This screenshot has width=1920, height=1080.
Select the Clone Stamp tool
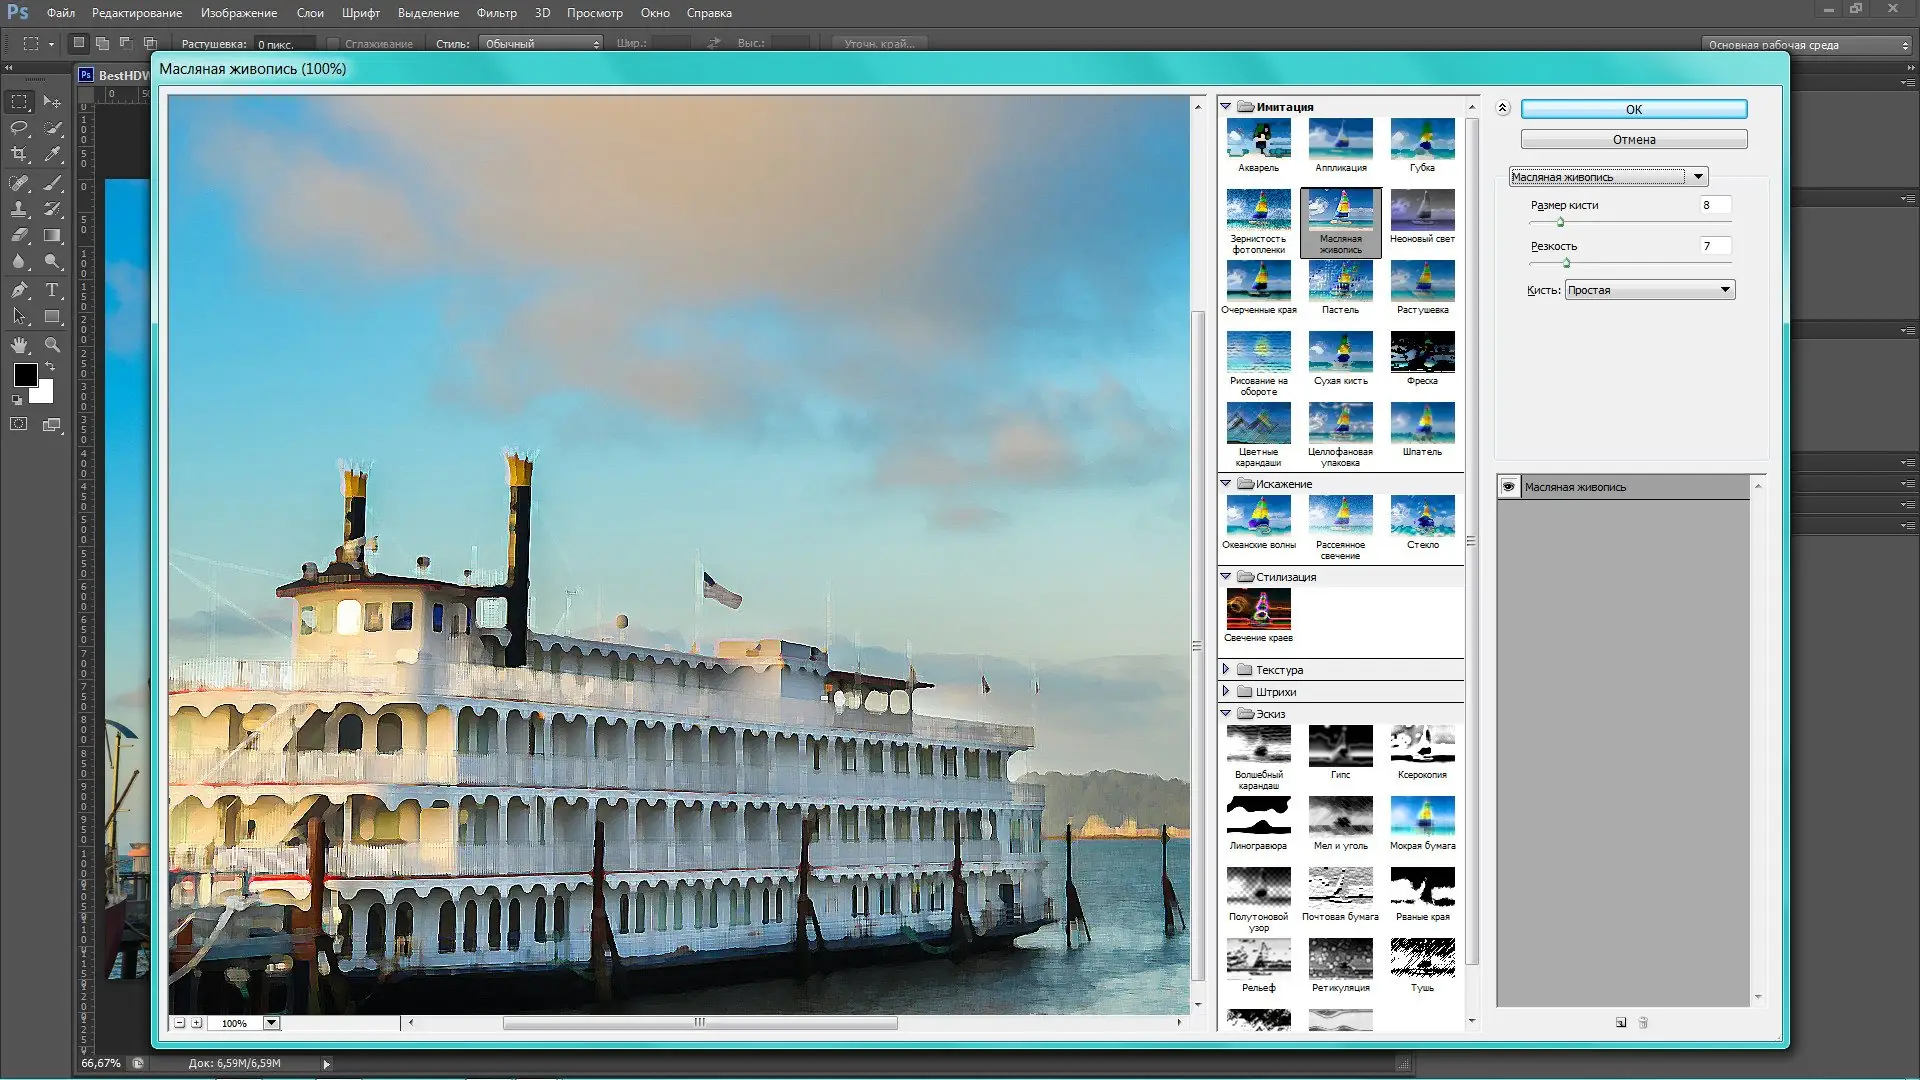point(19,209)
